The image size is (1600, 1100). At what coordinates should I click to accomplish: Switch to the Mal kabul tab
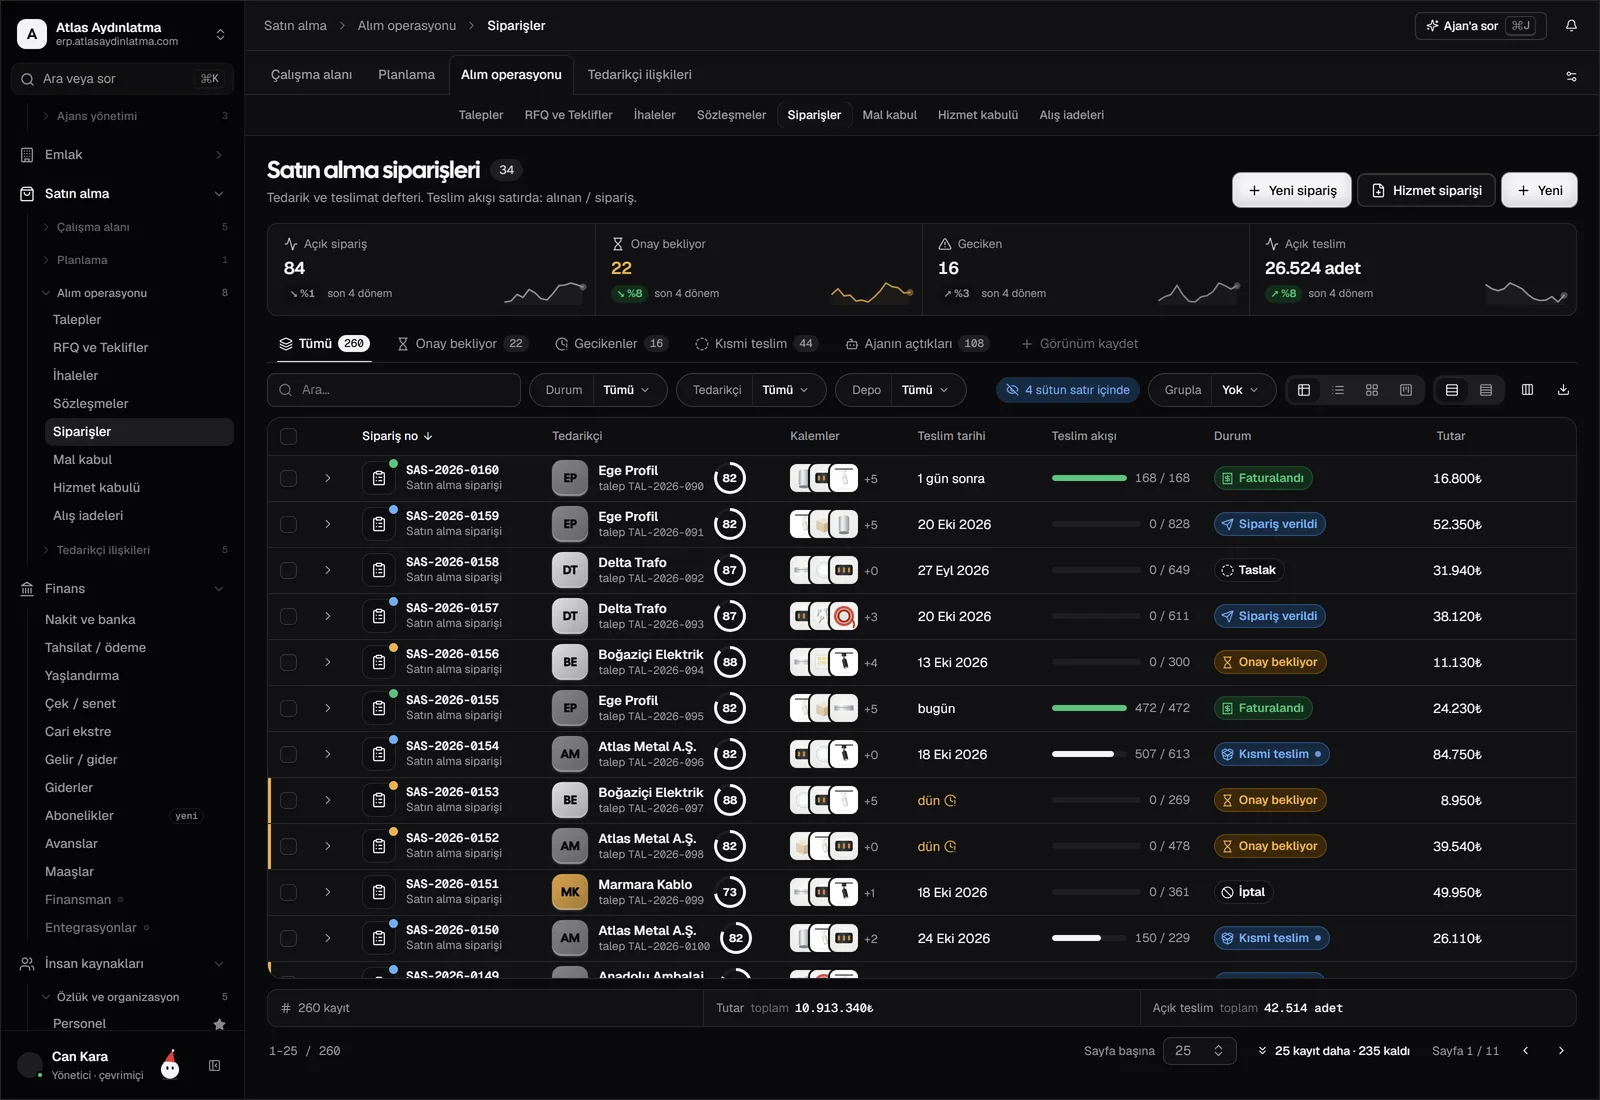click(889, 115)
